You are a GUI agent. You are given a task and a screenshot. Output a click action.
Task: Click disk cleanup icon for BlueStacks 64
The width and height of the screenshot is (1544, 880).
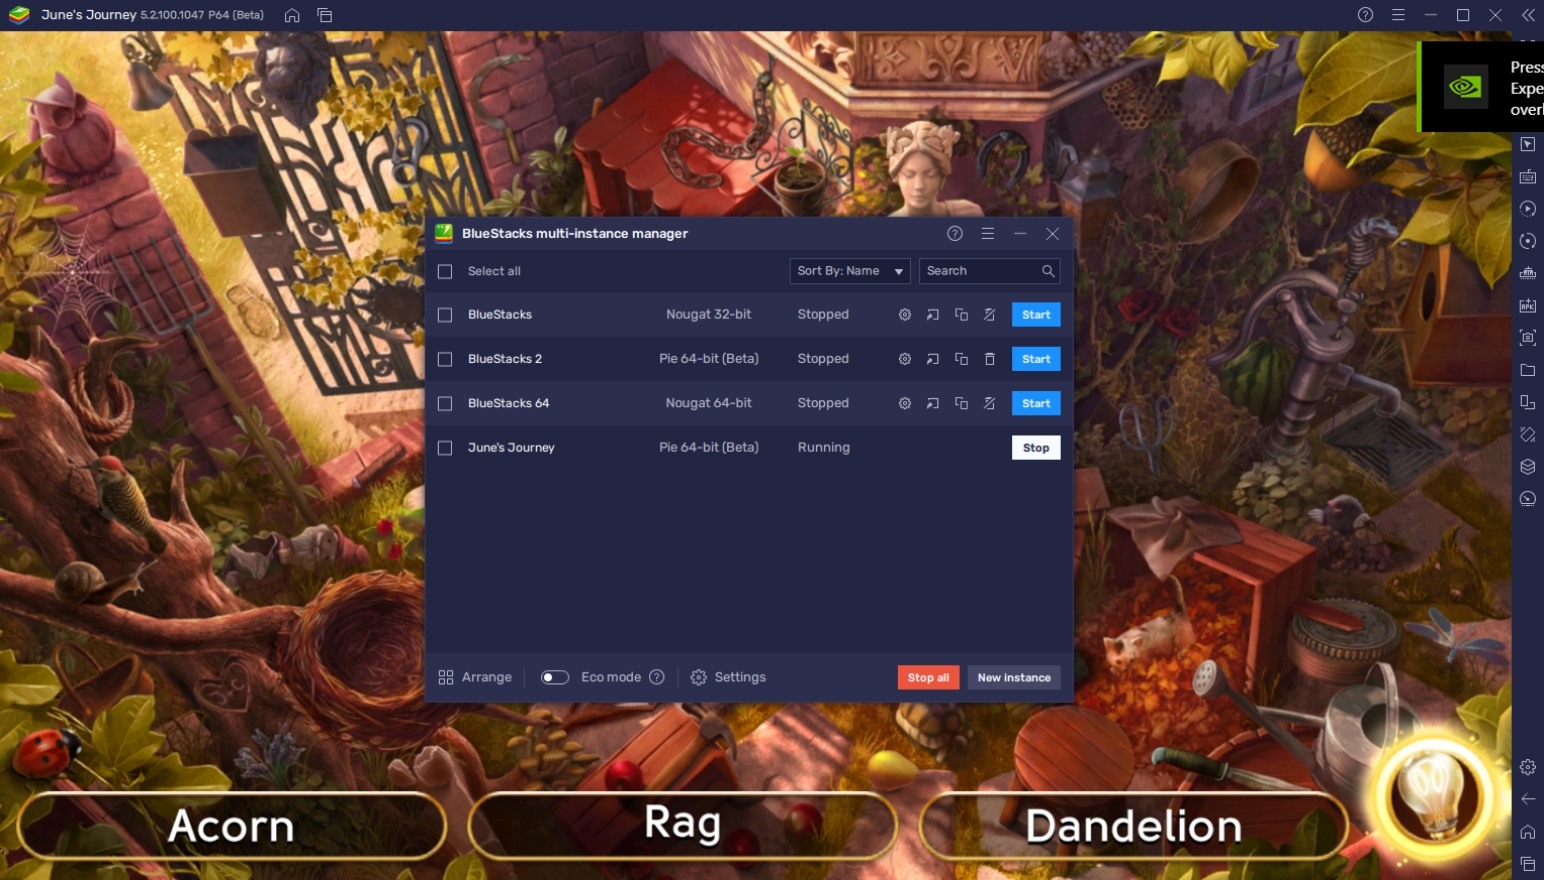[989, 403]
